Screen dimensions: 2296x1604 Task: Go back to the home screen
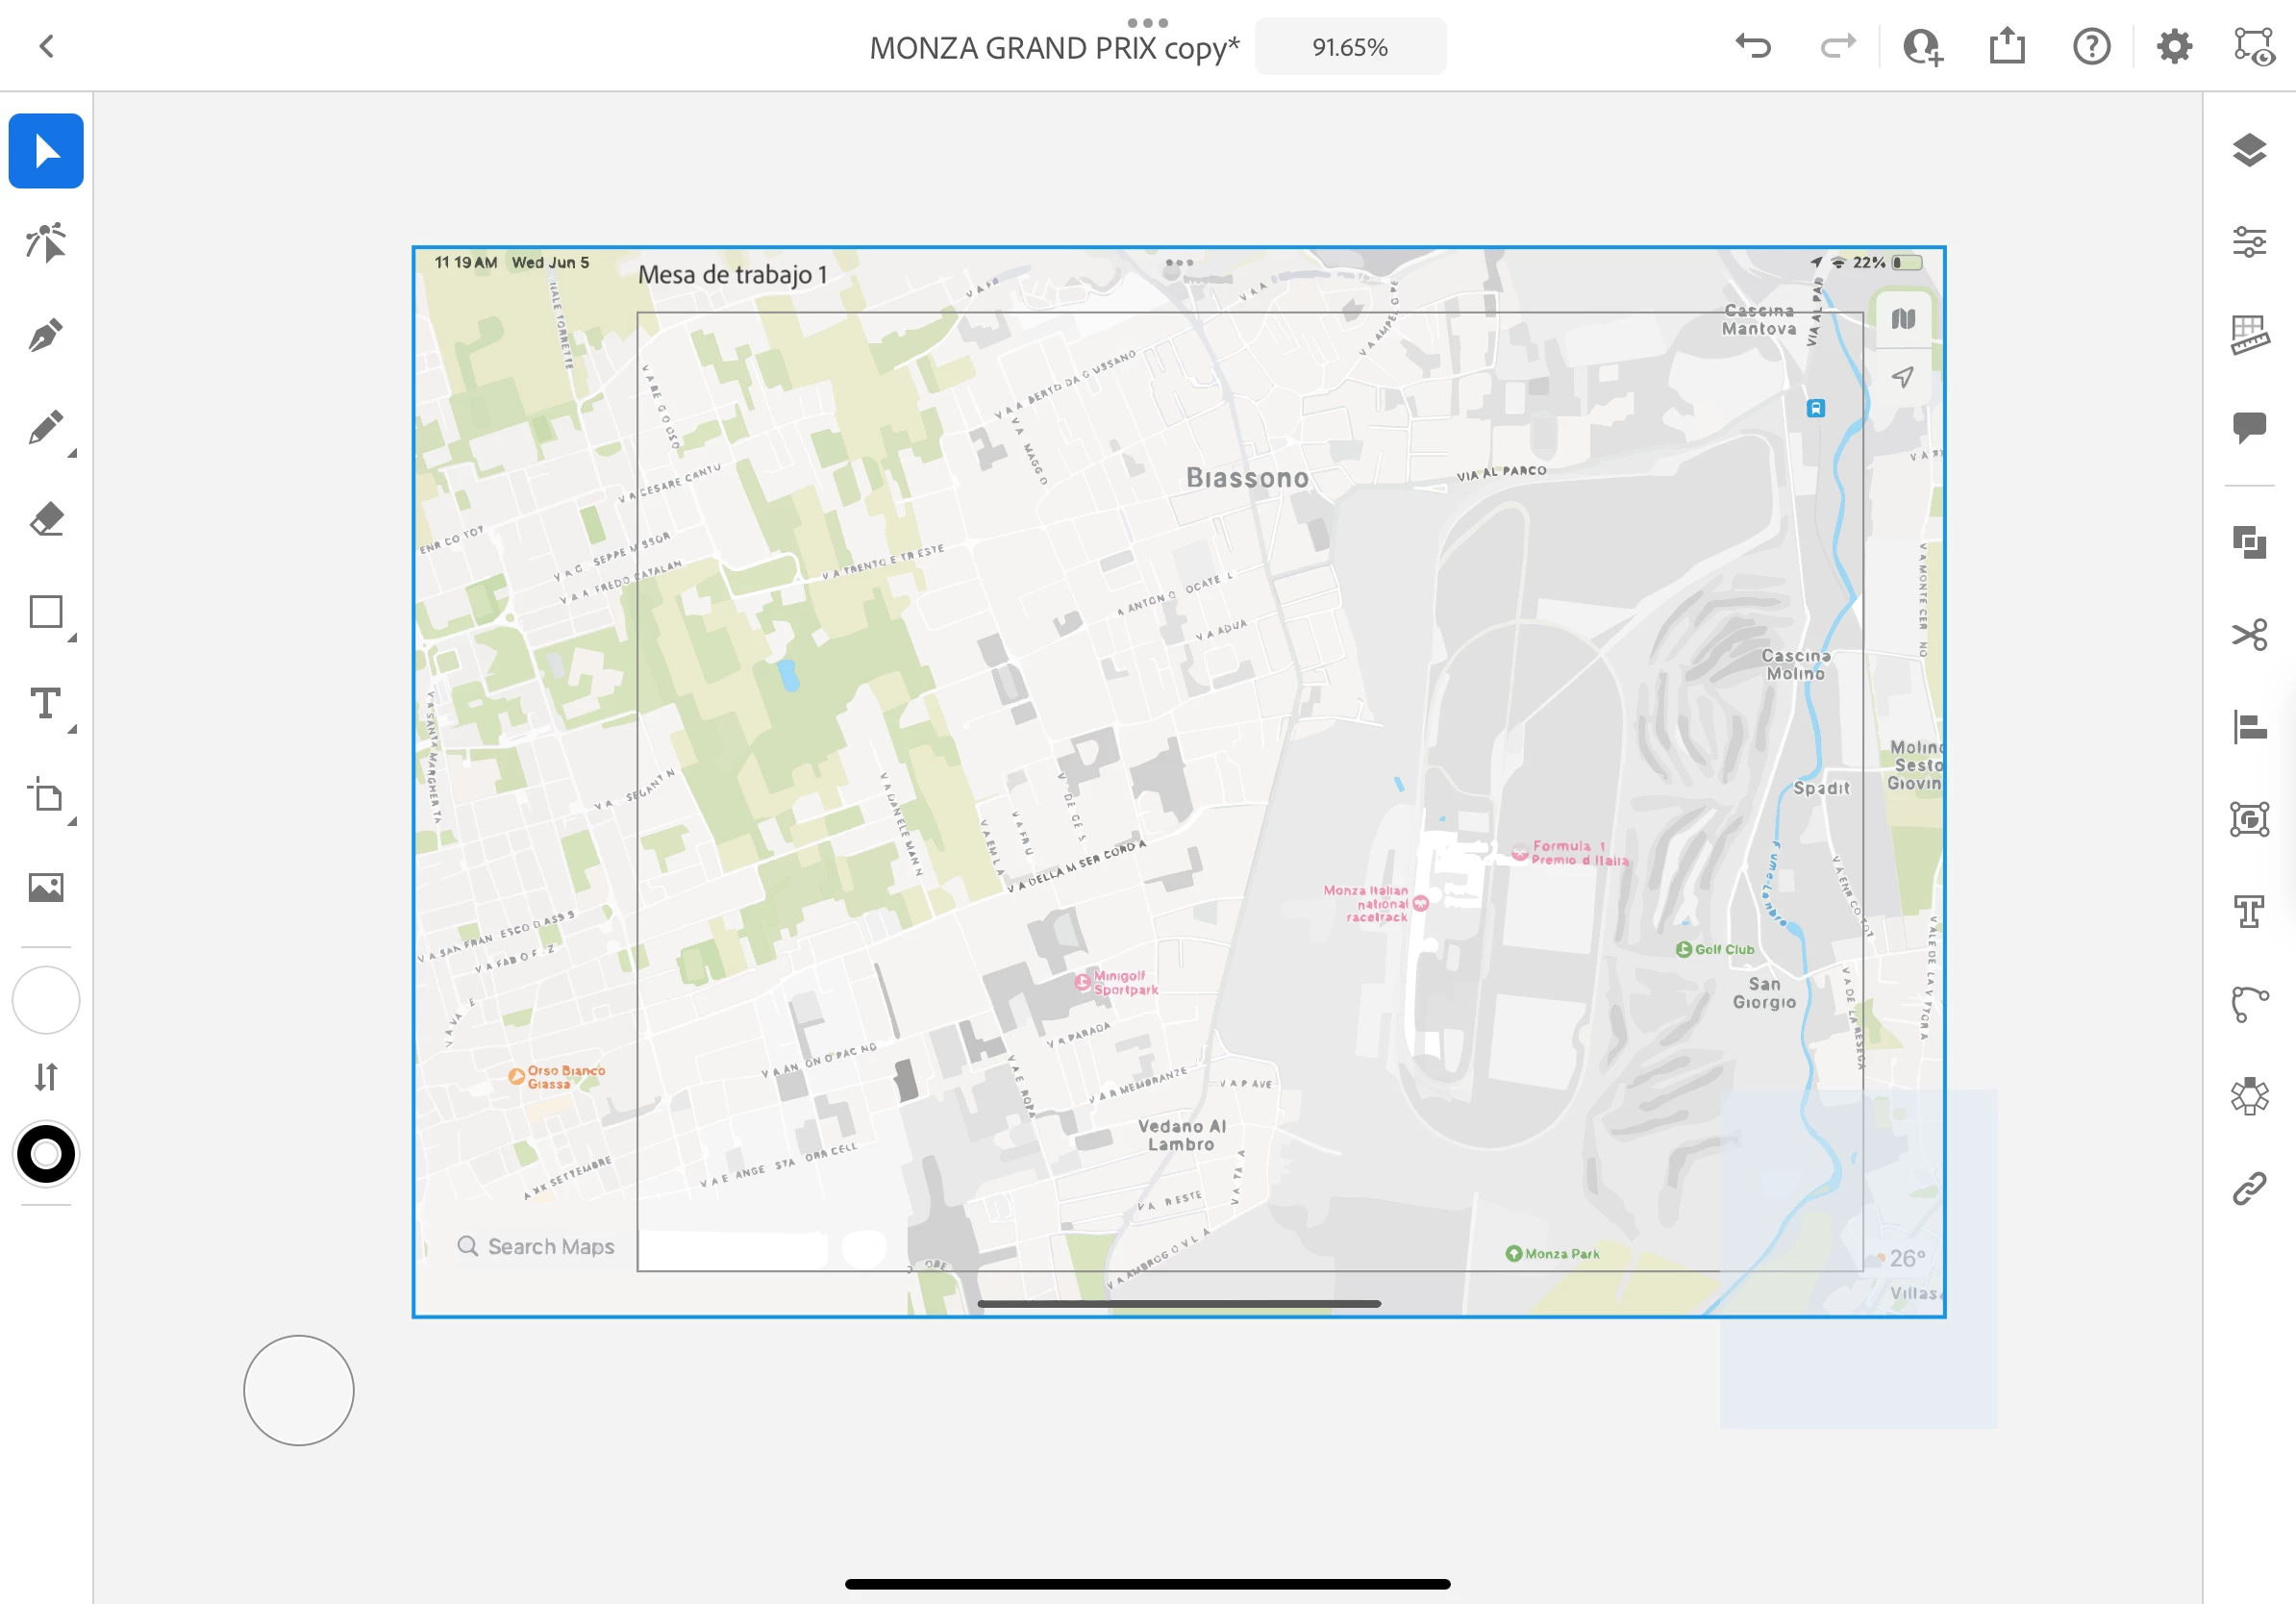click(46, 46)
